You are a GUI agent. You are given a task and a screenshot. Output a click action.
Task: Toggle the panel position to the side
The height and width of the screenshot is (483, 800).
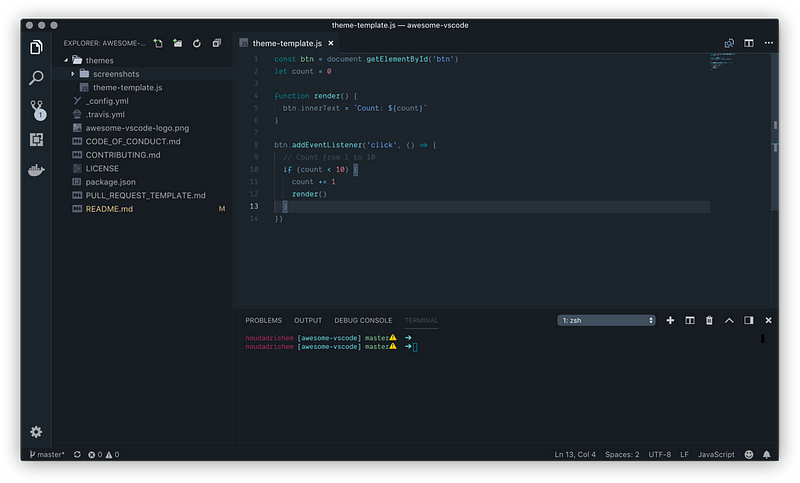748,320
